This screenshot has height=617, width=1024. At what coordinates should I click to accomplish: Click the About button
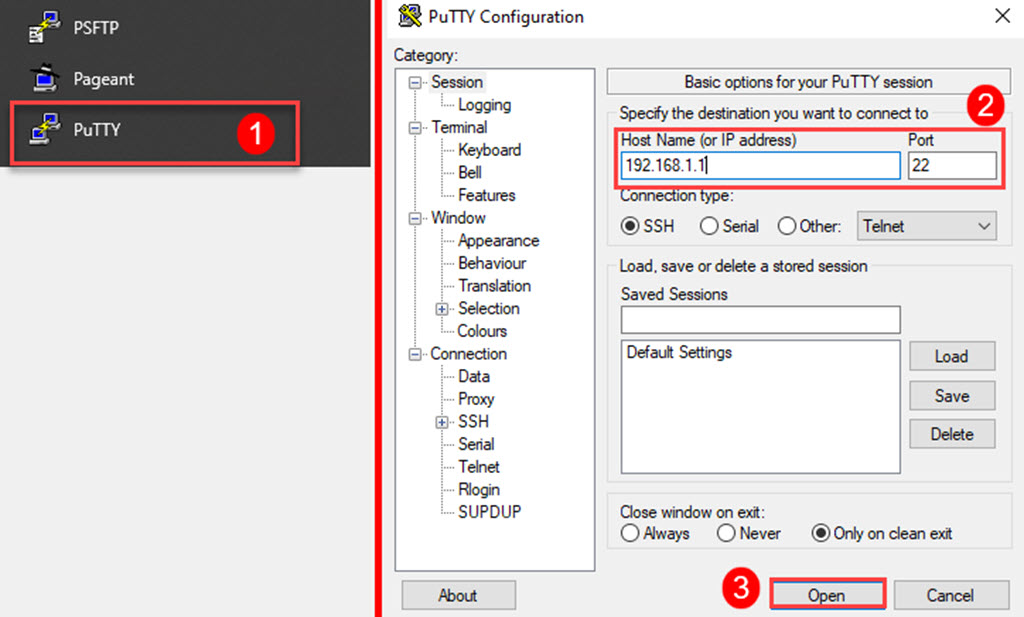[x=458, y=595]
